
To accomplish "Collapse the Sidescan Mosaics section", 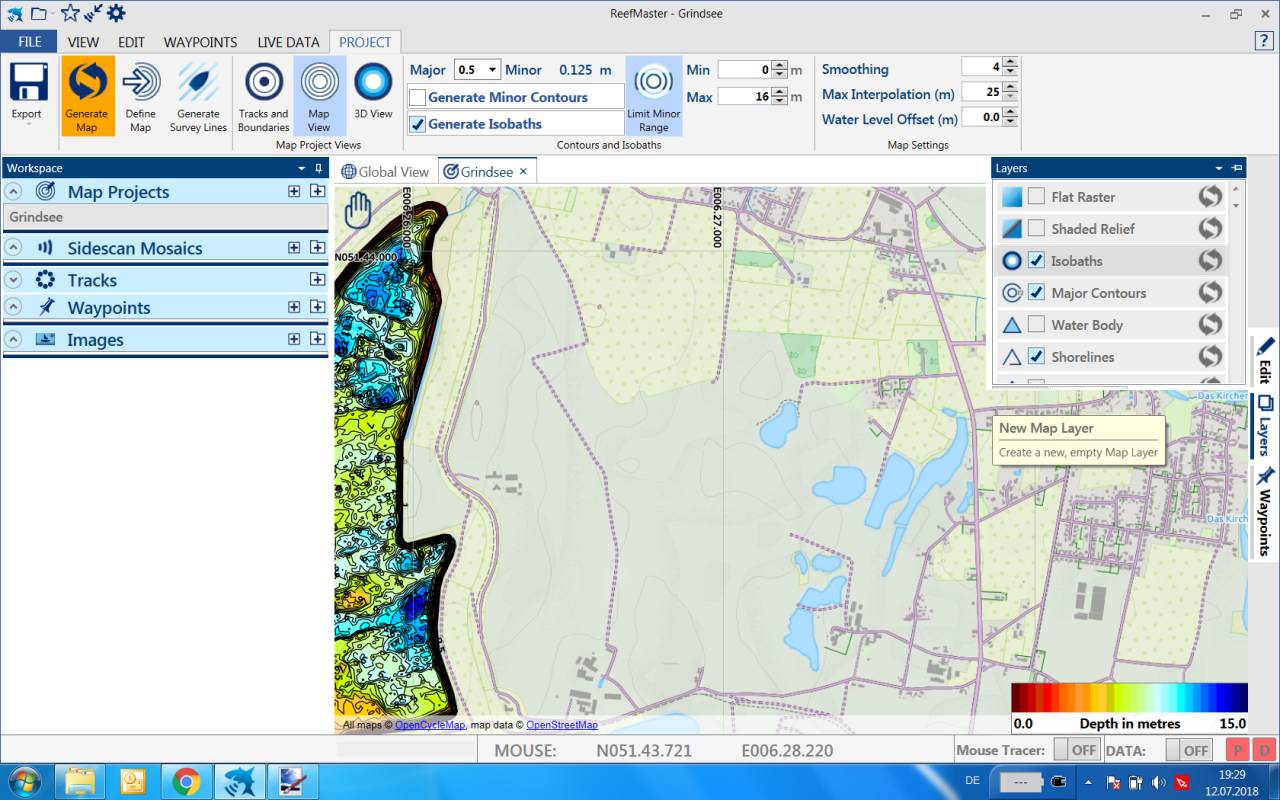I will coord(14,248).
